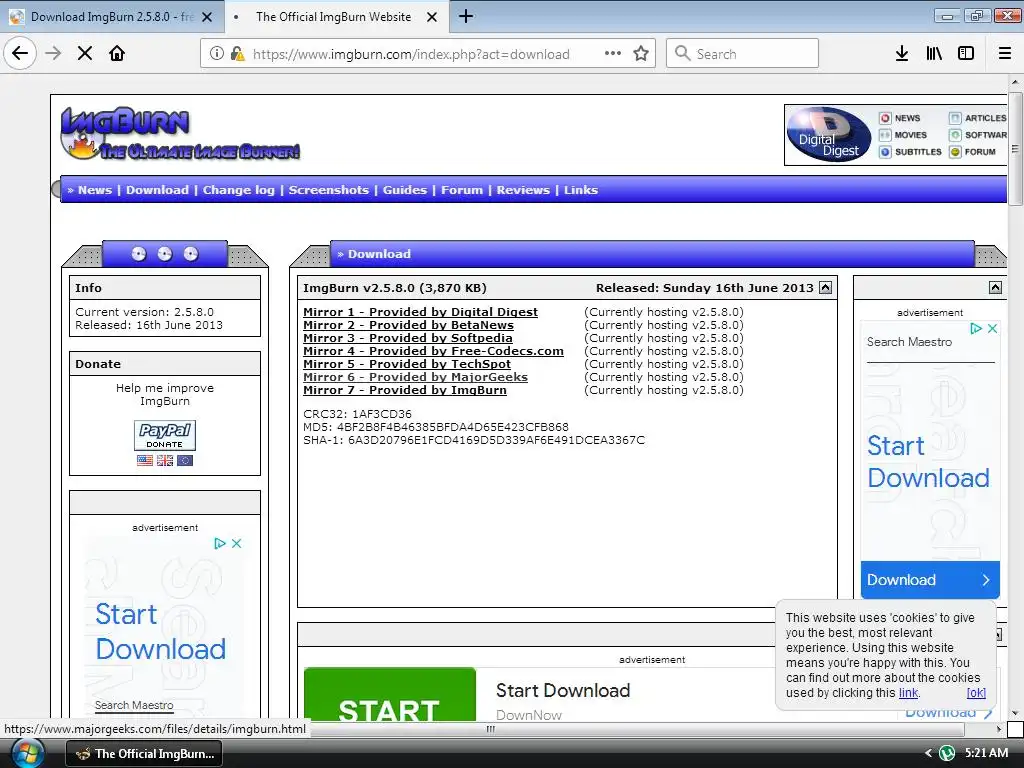Close The Official ImgBurn Website tab
1024x768 pixels.
[x=432, y=17]
